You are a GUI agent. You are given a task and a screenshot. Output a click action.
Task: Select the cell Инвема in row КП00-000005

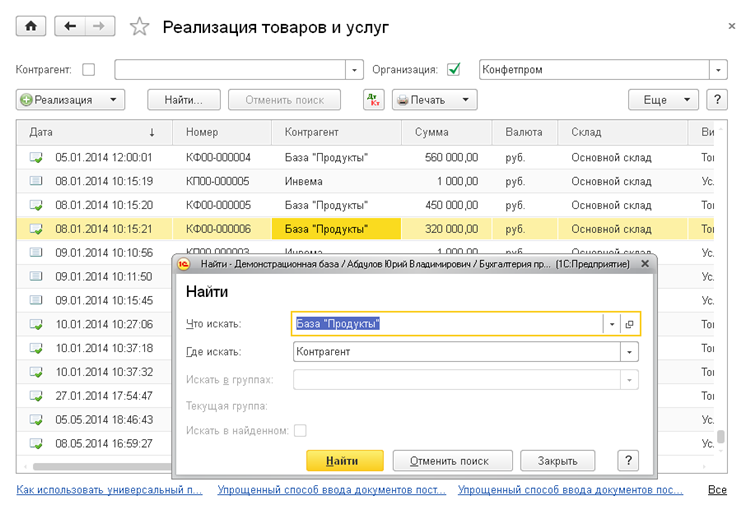click(304, 181)
